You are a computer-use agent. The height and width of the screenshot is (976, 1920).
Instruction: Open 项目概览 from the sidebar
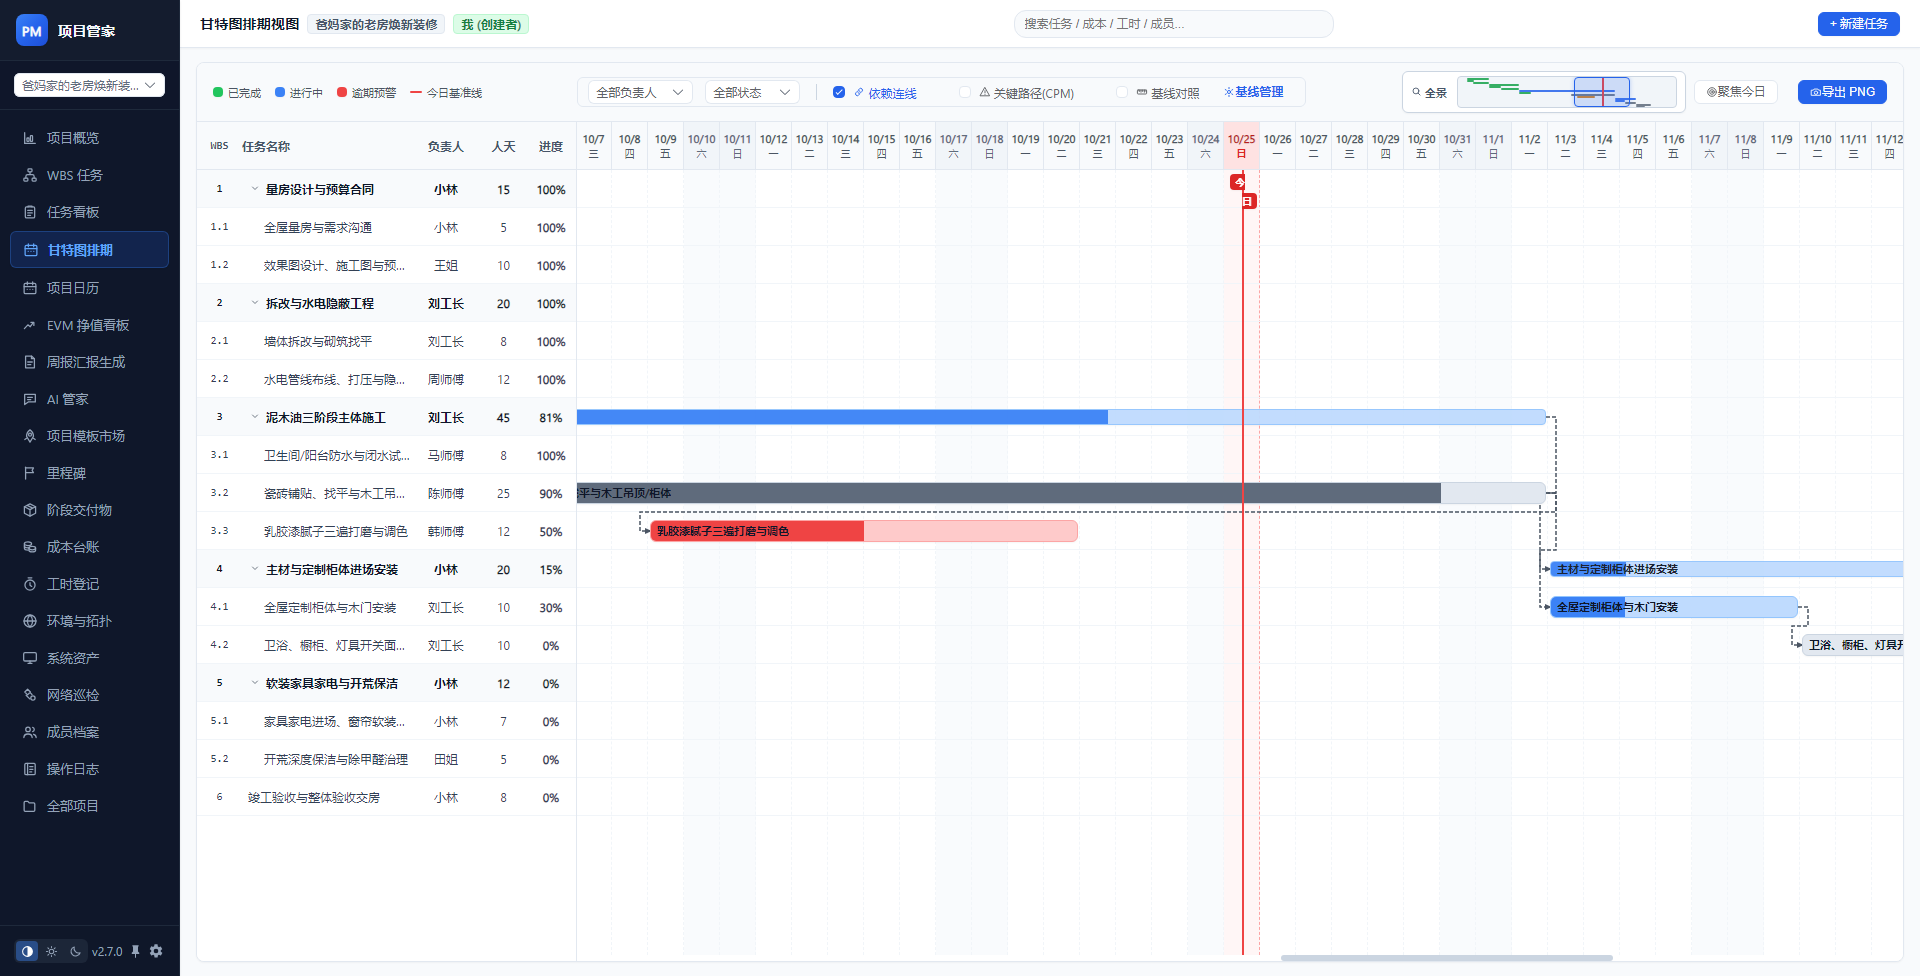pos(89,138)
